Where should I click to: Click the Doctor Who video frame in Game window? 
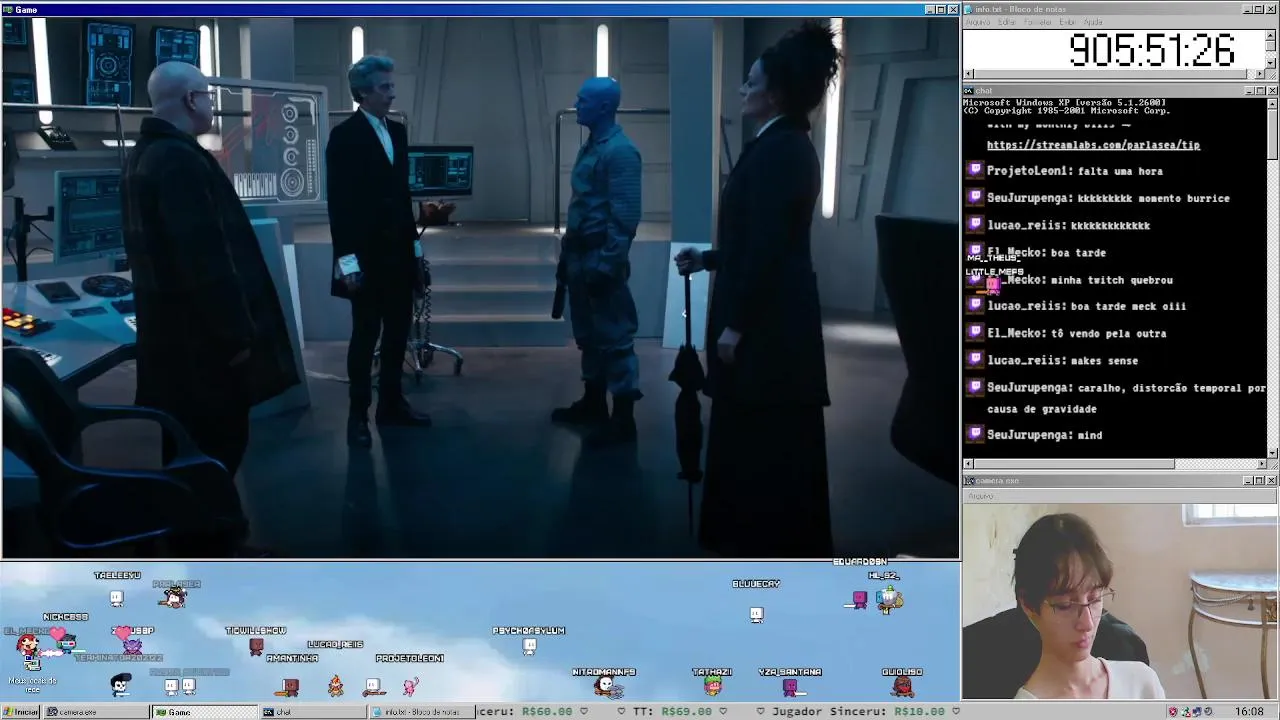click(480, 287)
